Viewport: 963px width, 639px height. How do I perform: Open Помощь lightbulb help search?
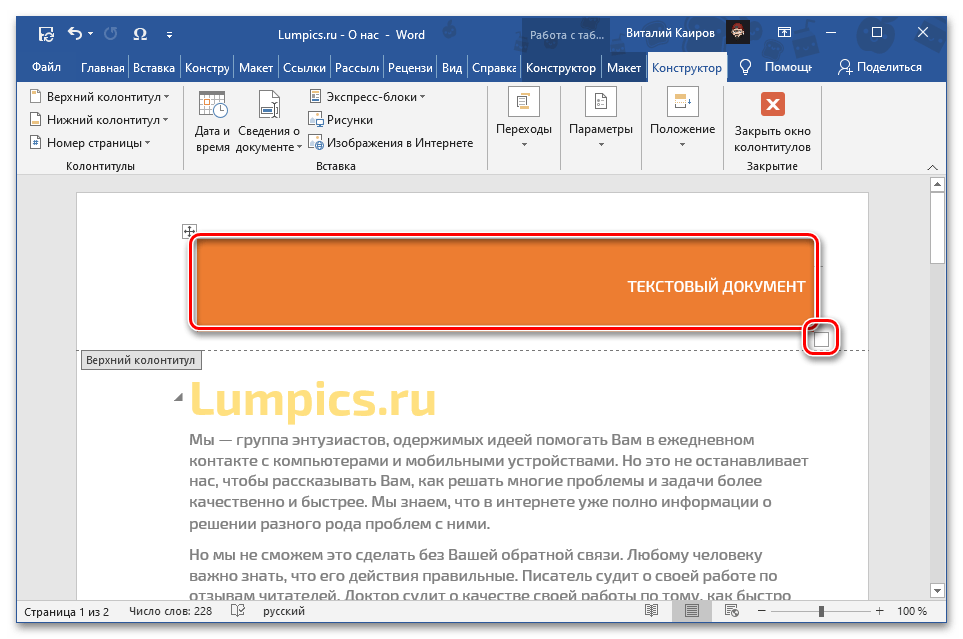pyautogui.click(x=776, y=67)
